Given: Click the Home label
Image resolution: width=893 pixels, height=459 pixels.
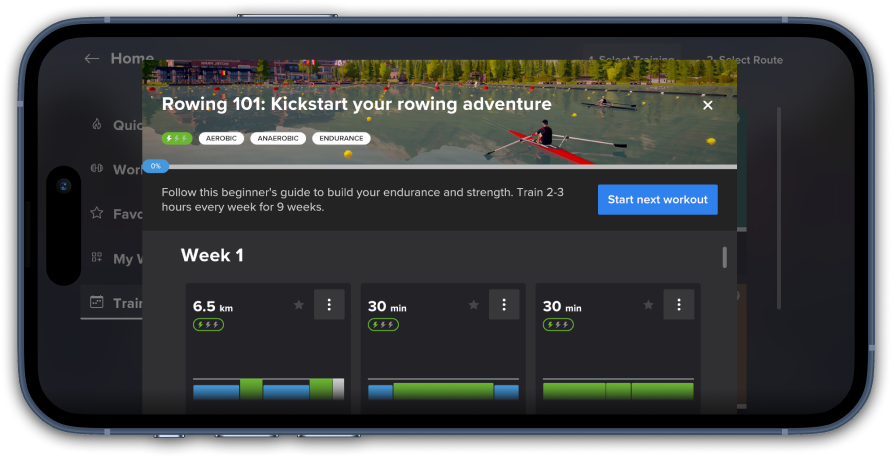Looking at the screenshot, I should pyautogui.click(x=132, y=58).
